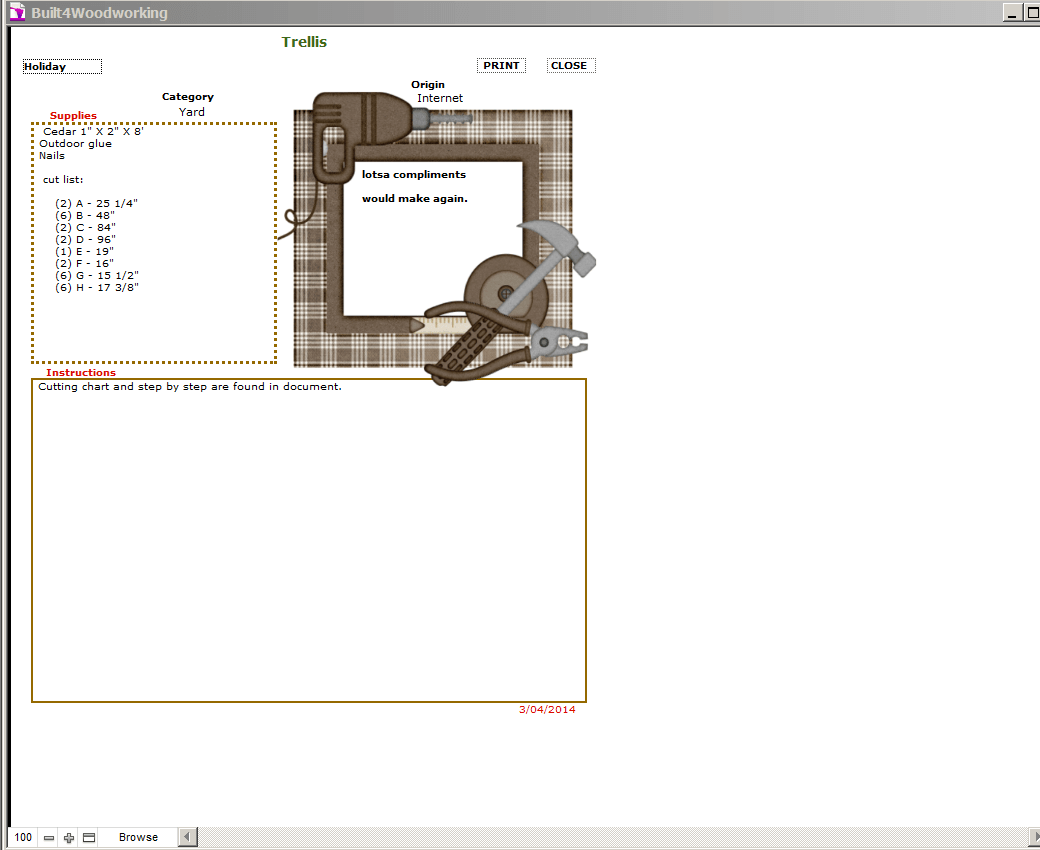The image size is (1040, 850).
Task: Click the zoom in plus icon
Action: [x=68, y=837]
